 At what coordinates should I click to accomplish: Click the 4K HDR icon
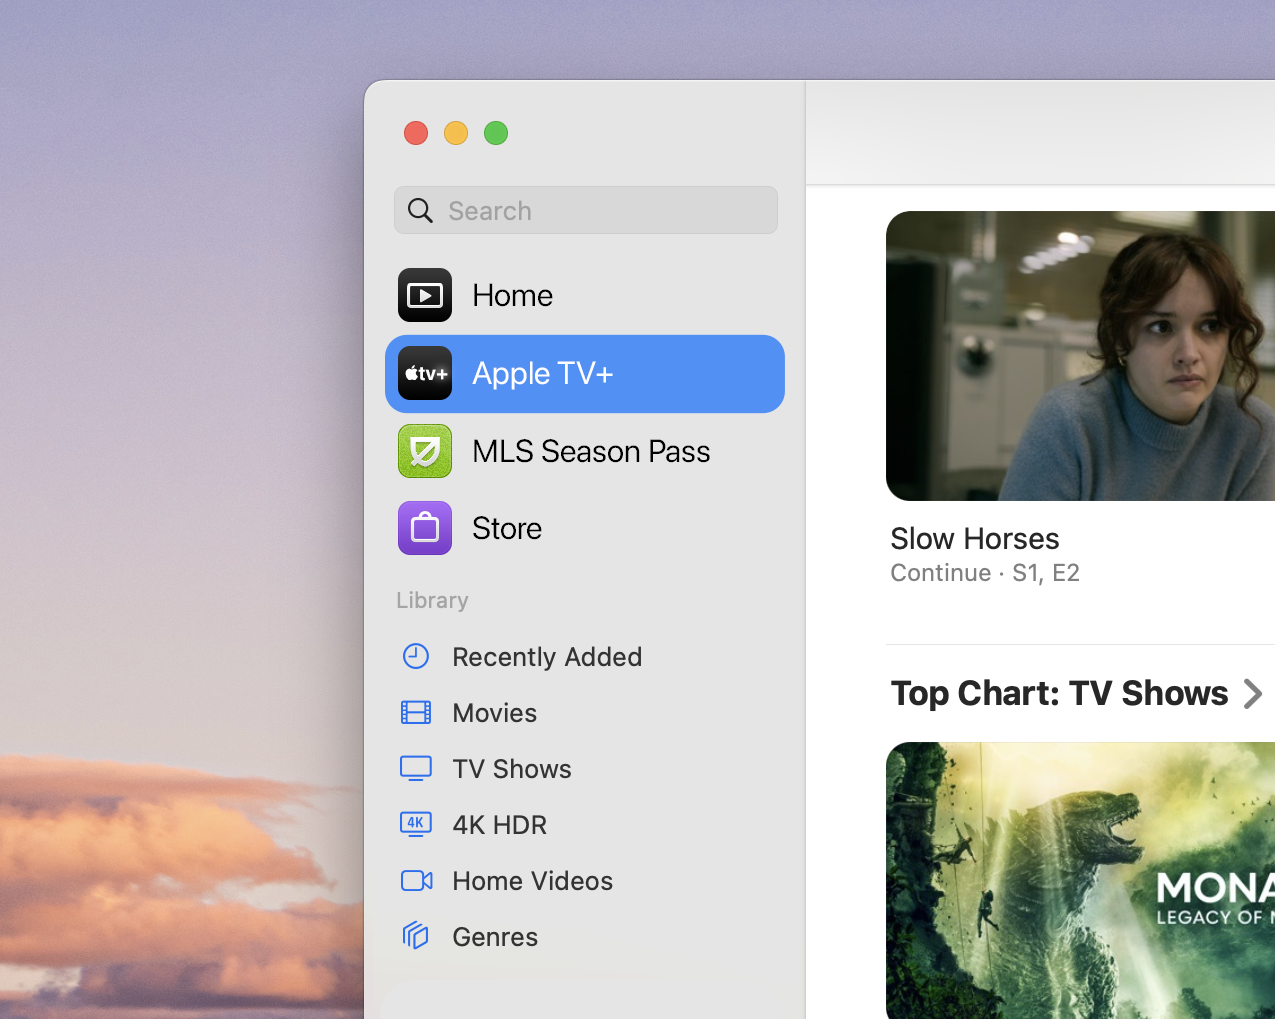click(416, 824)
